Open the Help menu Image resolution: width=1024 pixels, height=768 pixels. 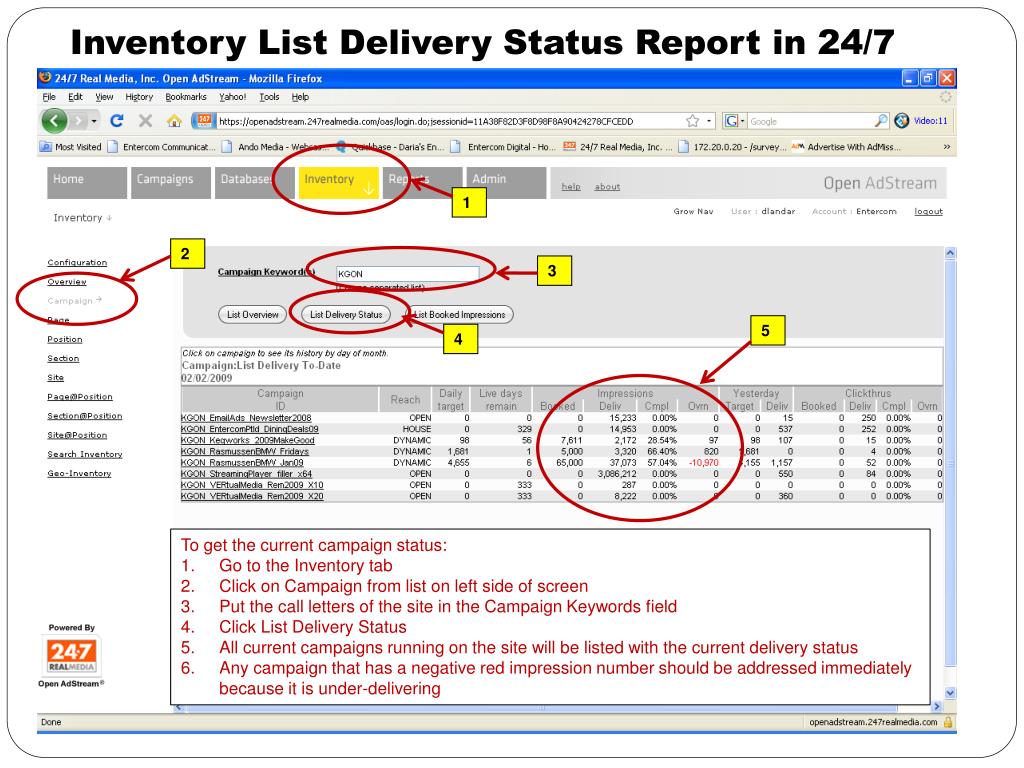pos(300,97)
